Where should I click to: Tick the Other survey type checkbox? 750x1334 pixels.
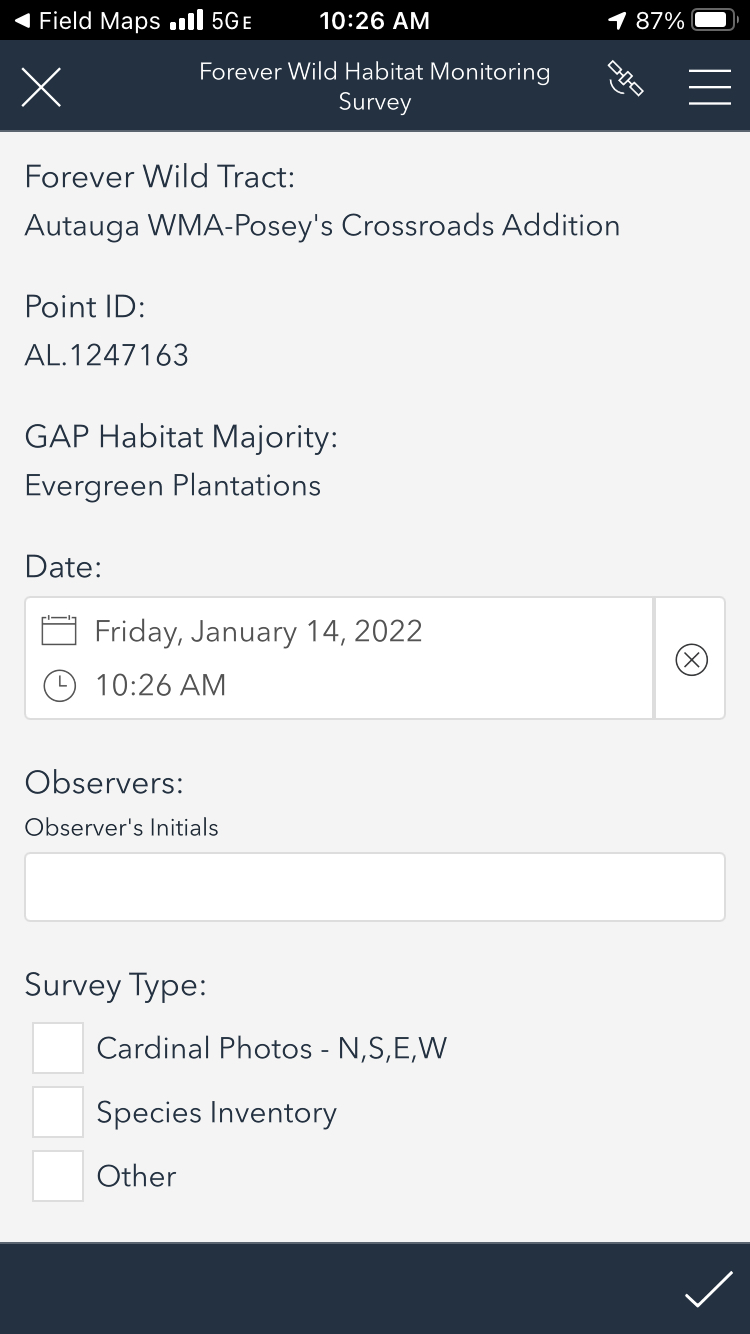coord(58,1176)
